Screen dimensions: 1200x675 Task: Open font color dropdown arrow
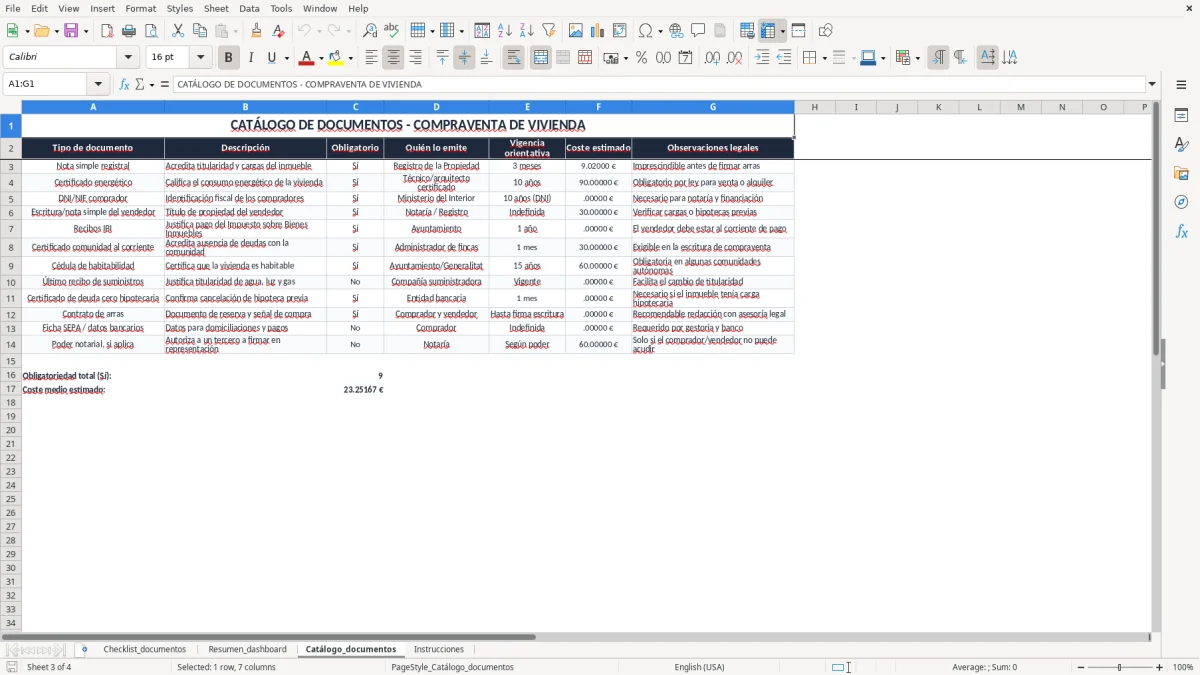(x=321, y=58)
